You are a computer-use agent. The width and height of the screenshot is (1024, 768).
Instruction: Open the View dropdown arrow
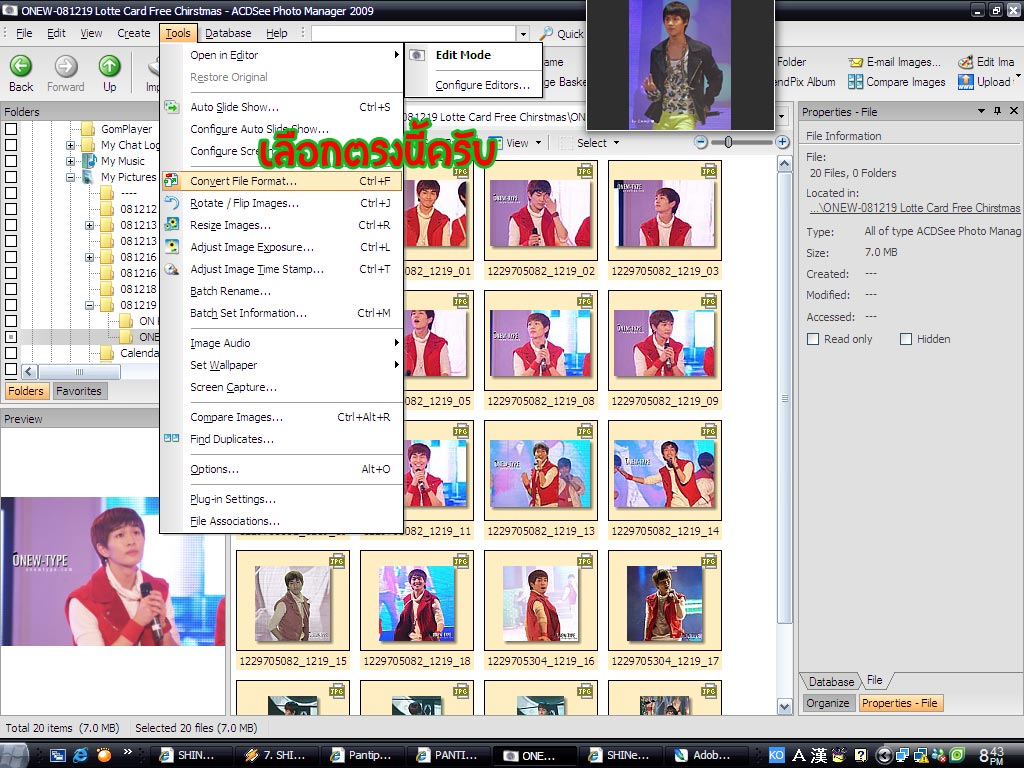[539, 142]
